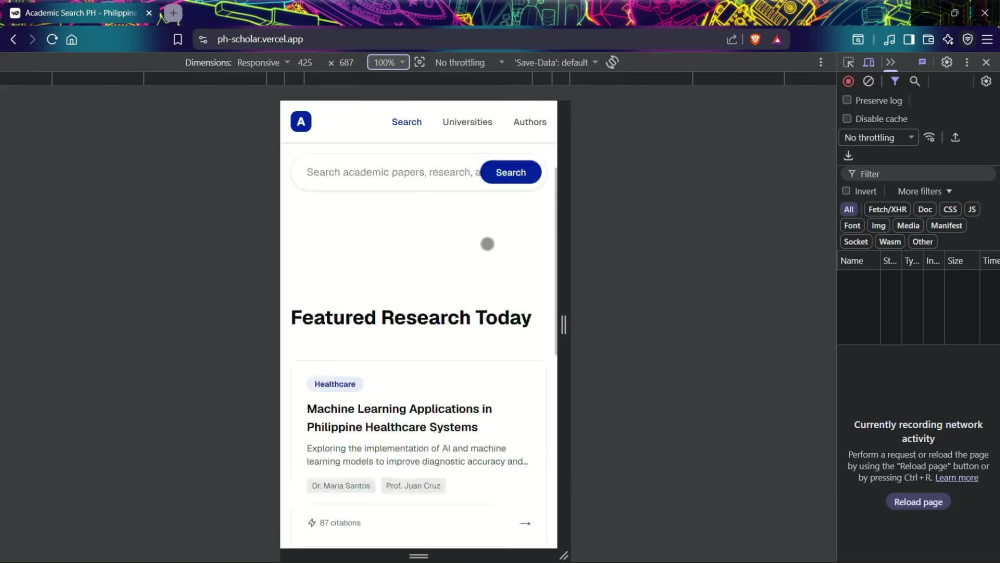The image size is (1000, 563).
Task: Click the Dr. Maria Santos author tag
Action: pyautogui.click(x=341, y=486)
